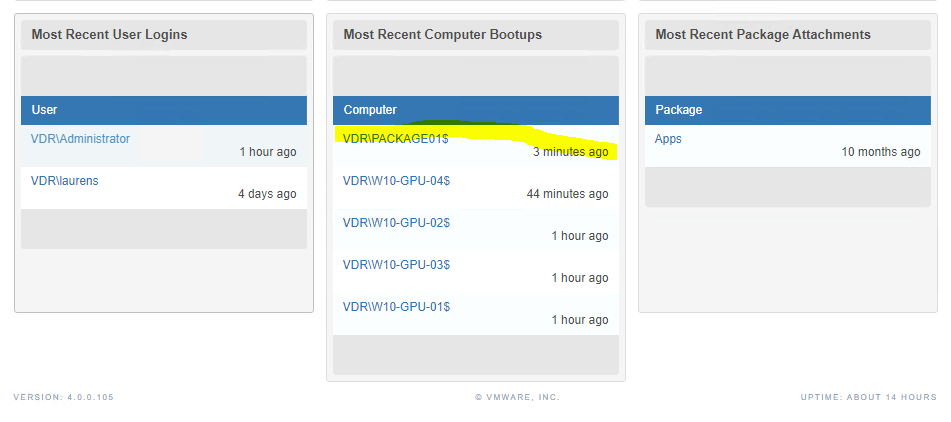
Task: Open the VDR\laurens user link
Action: point(64,181)
